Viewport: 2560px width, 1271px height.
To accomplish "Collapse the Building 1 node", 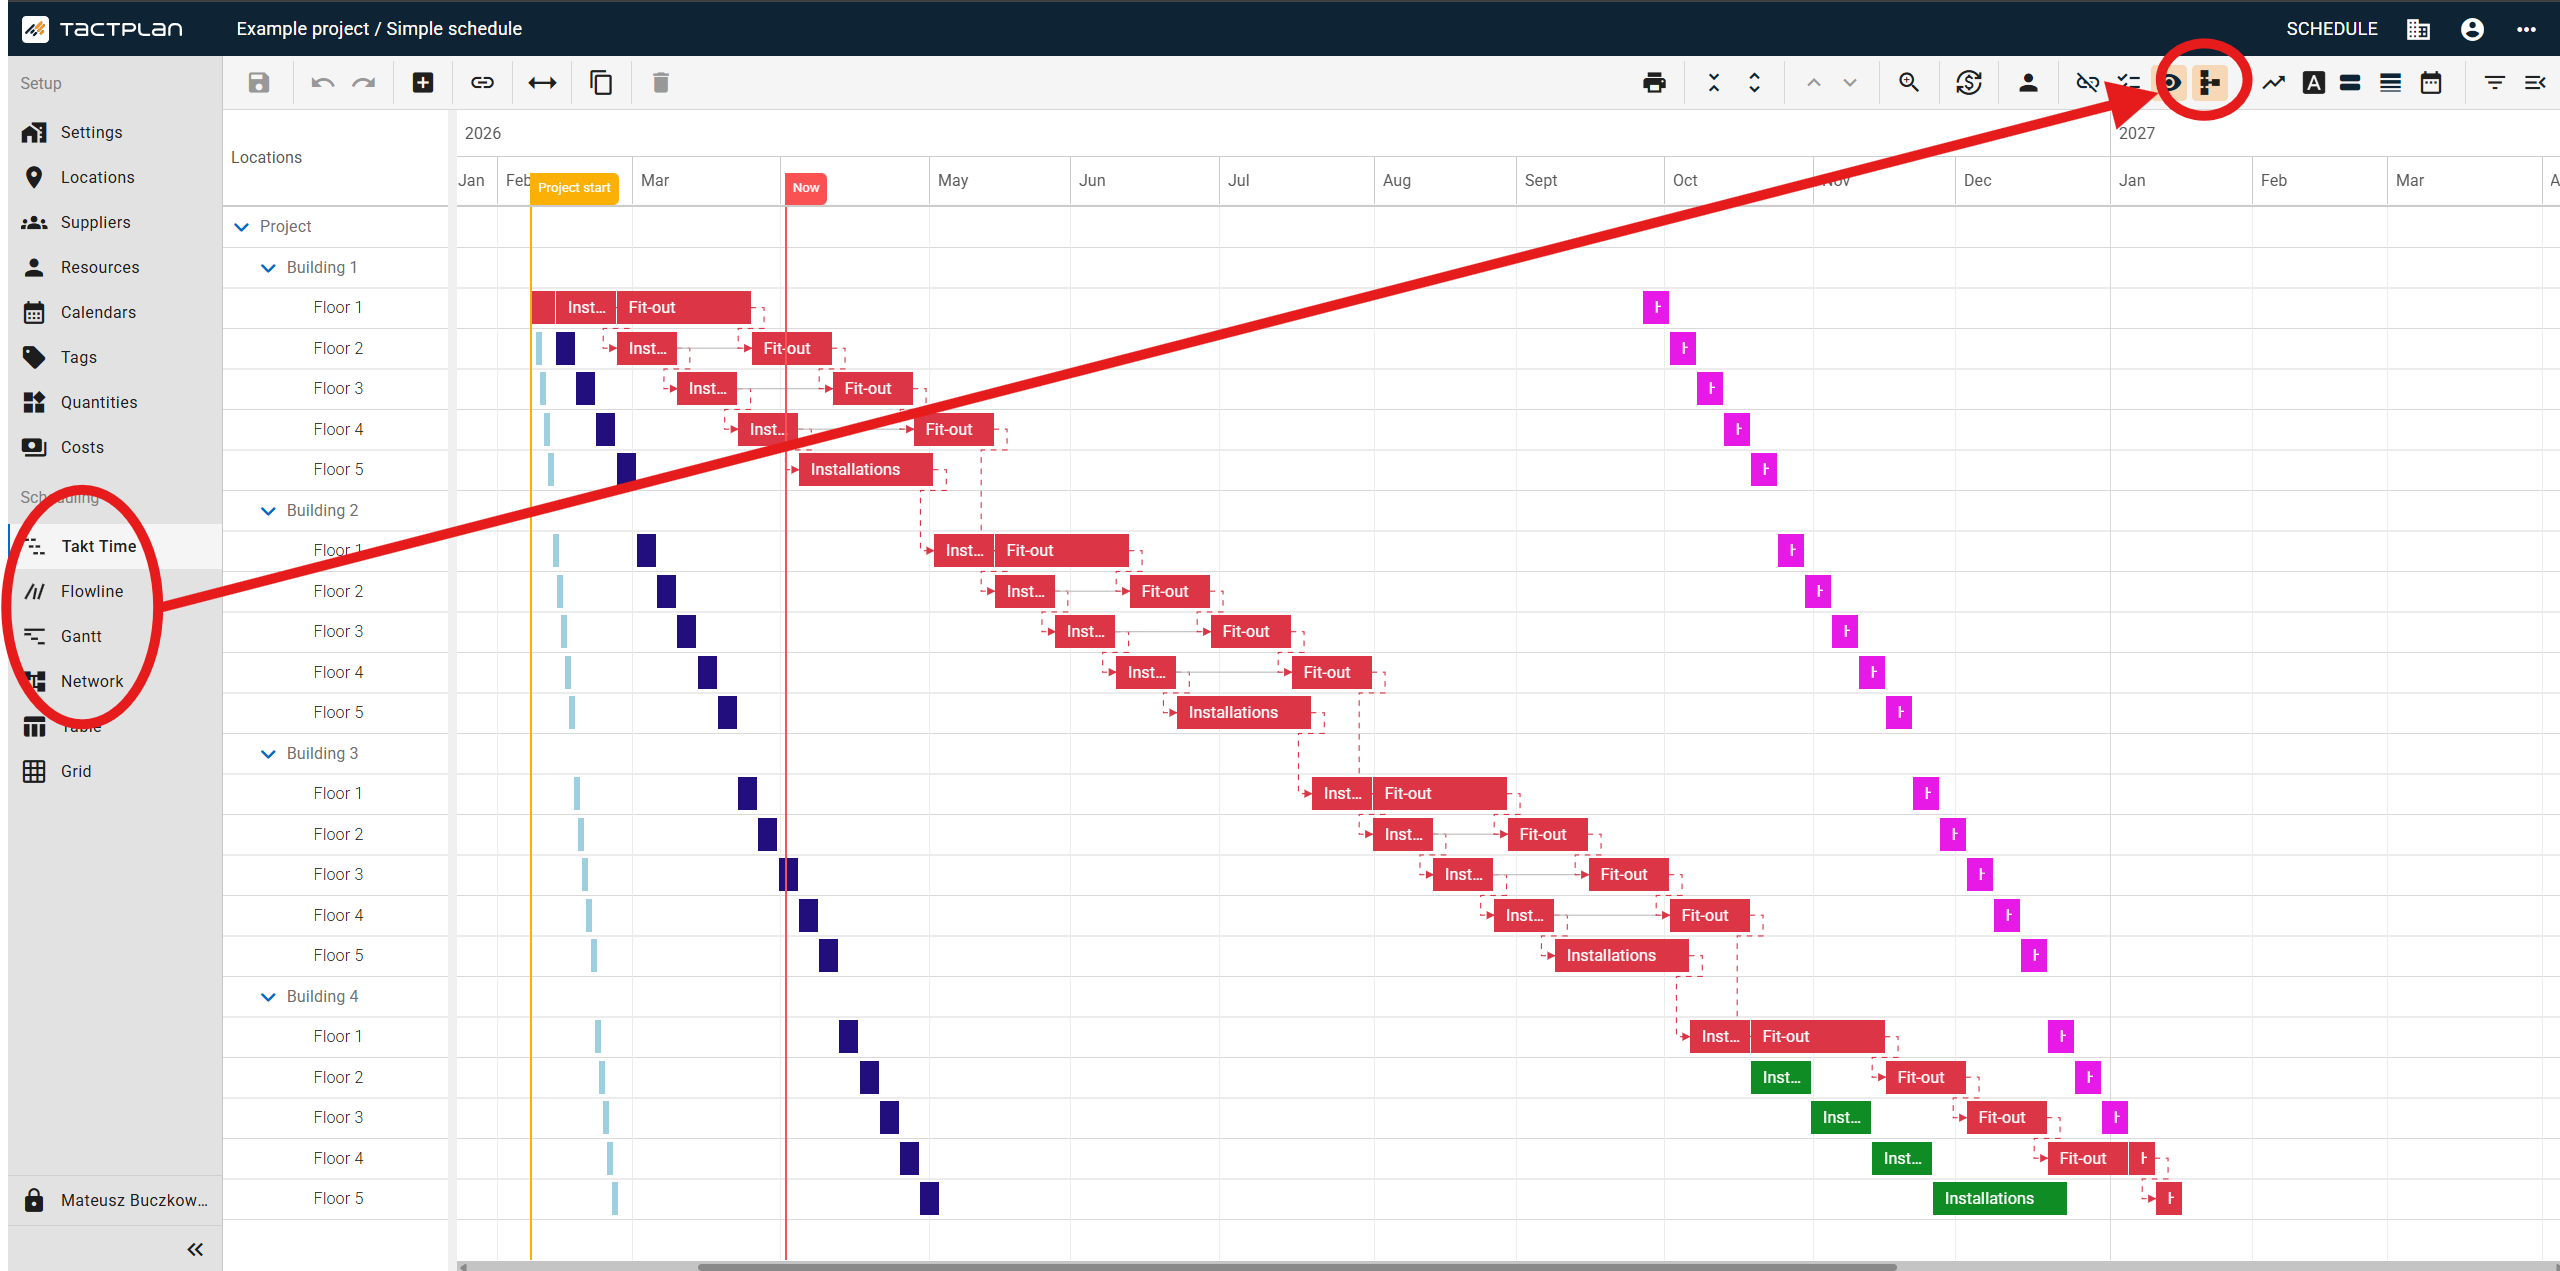I will point(268,268).
